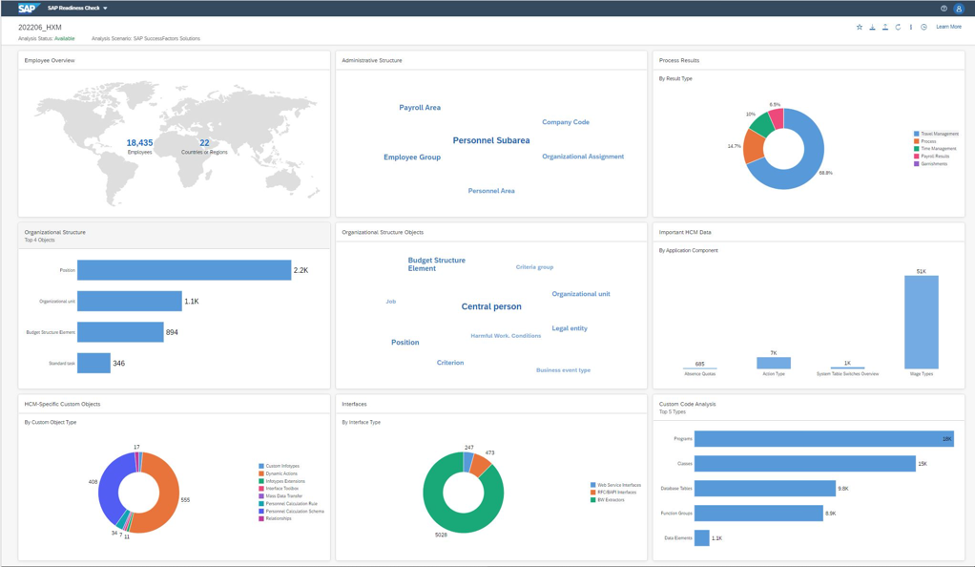The image size is (977, 568).
Task: Select Personnel Area in the word cloud
Action: pyautogui.click(x=491, y=191)
